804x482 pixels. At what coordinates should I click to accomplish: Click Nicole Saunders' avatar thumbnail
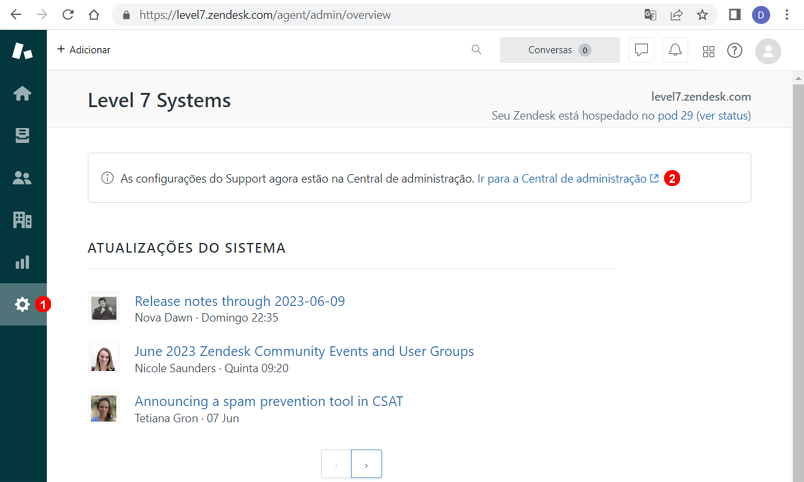[x=104, y=357]
